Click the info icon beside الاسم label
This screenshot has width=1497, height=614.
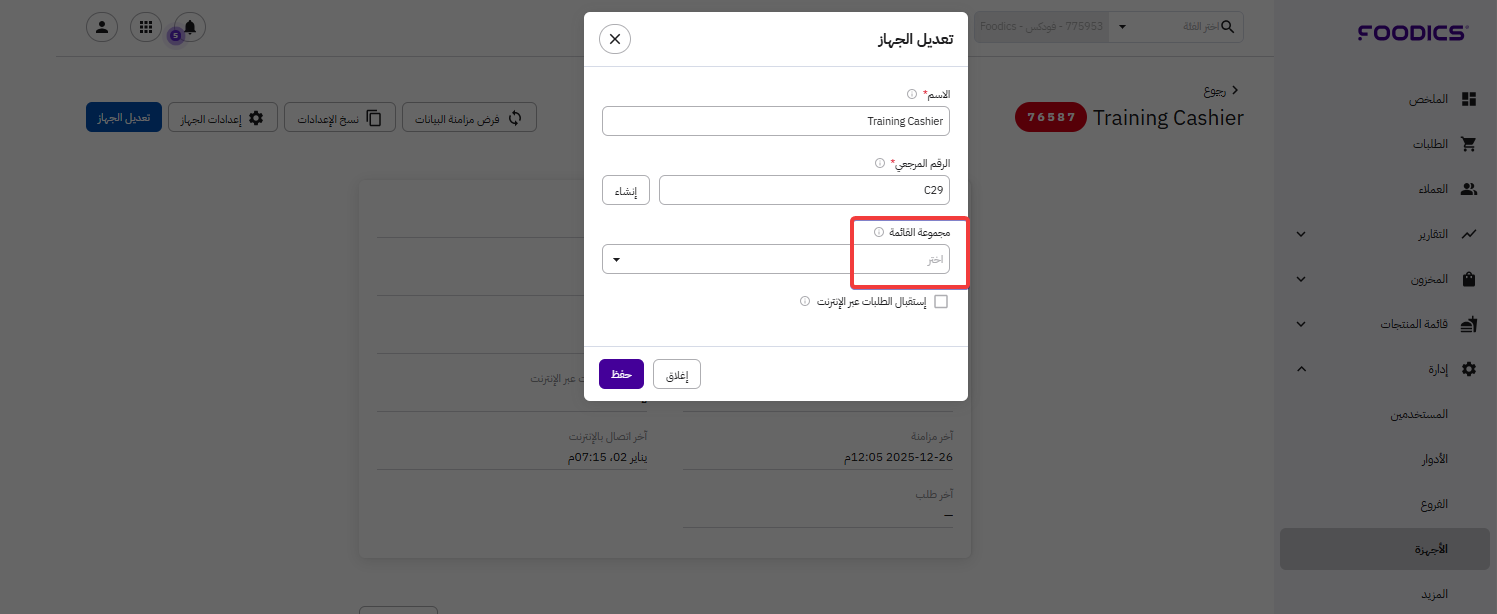click(x=911, y=94)
